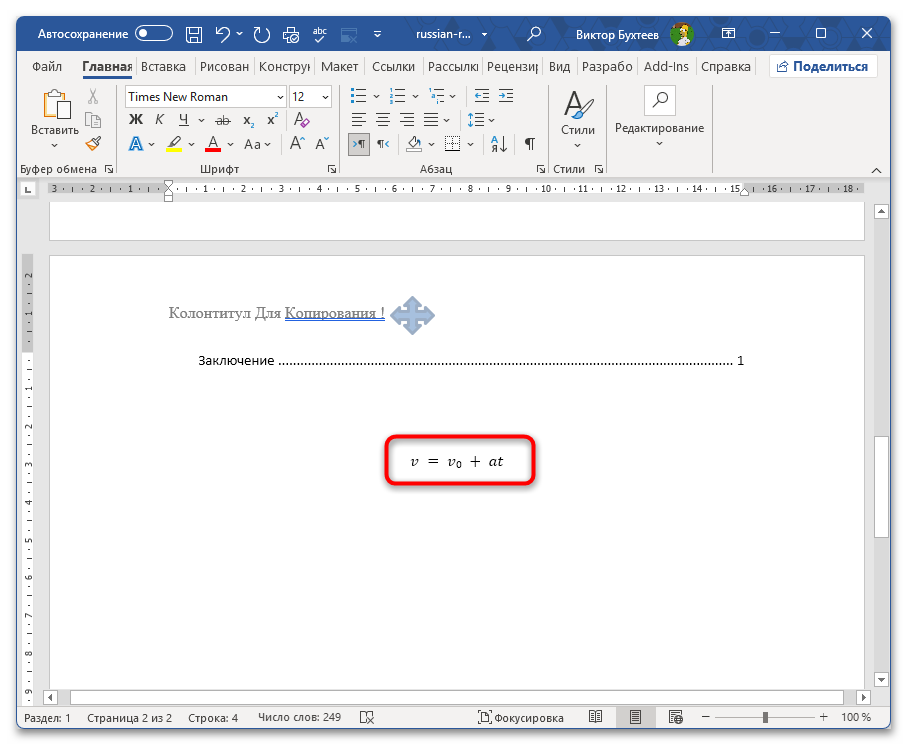Toggle the Автосохранение switch
The height and width of the screenshot is (745, 907).
coord(154,34)
